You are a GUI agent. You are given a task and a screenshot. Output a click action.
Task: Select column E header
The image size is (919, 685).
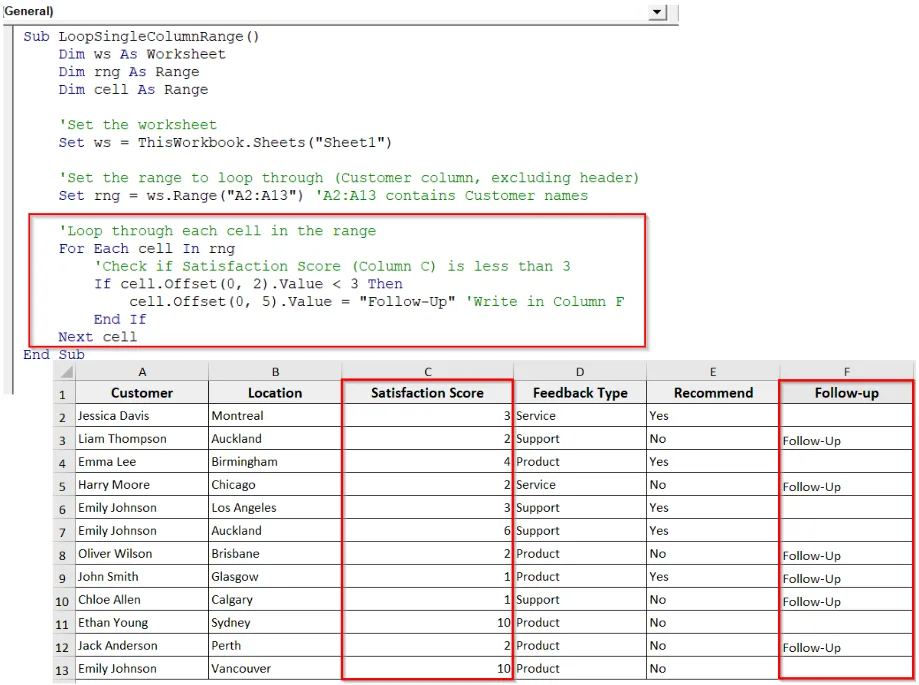pos(713,372)
